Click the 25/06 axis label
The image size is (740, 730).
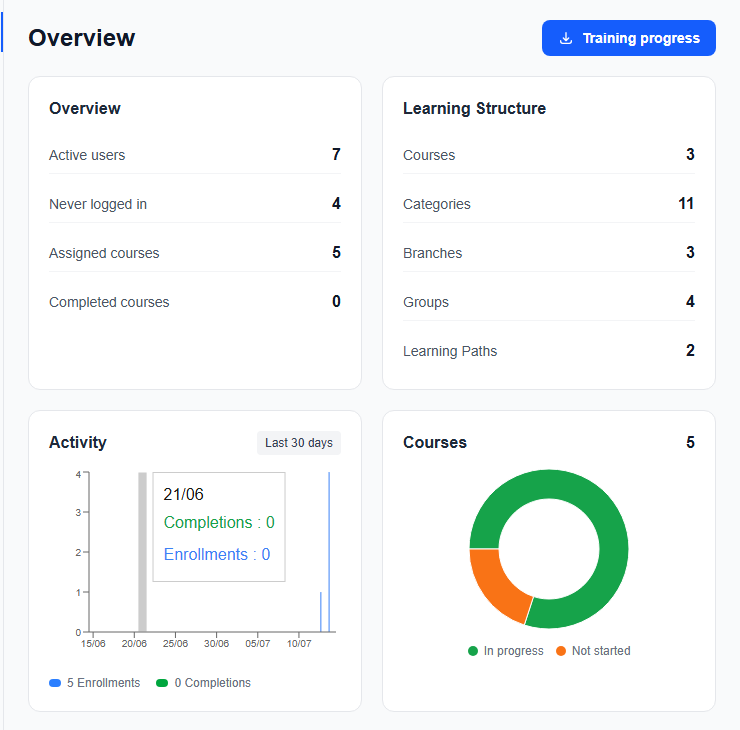click(175, 644)
